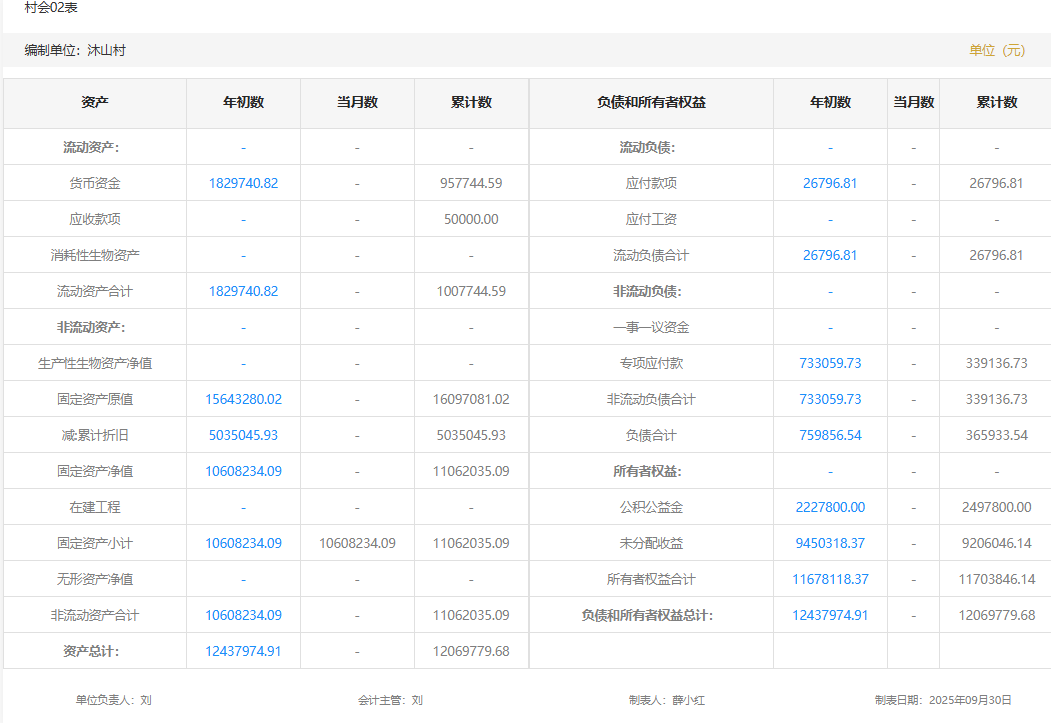Screen dimensions: 1051x723
Task: Open 固定资产净值 年初数 value link
Action: coord(243,471)
